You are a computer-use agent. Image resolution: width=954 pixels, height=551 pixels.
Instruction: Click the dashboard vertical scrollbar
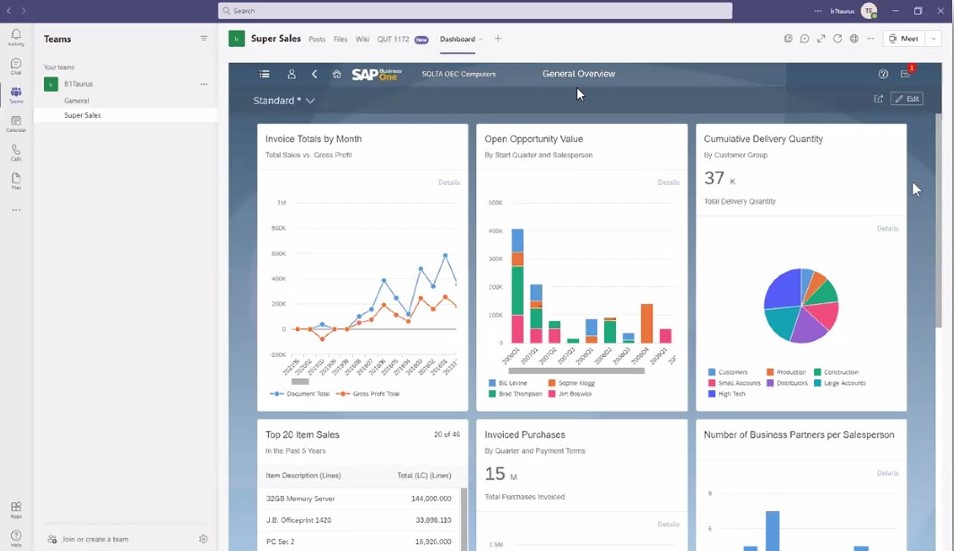938,220
